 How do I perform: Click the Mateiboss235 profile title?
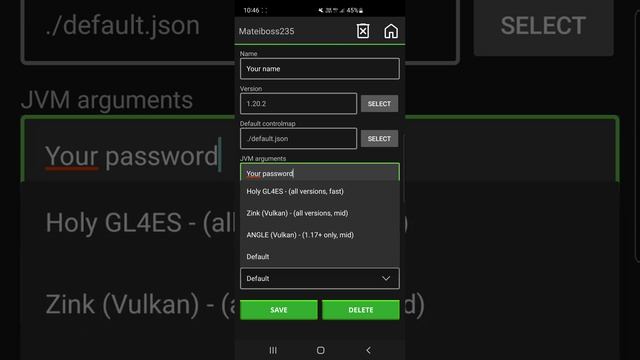(266, 31)
